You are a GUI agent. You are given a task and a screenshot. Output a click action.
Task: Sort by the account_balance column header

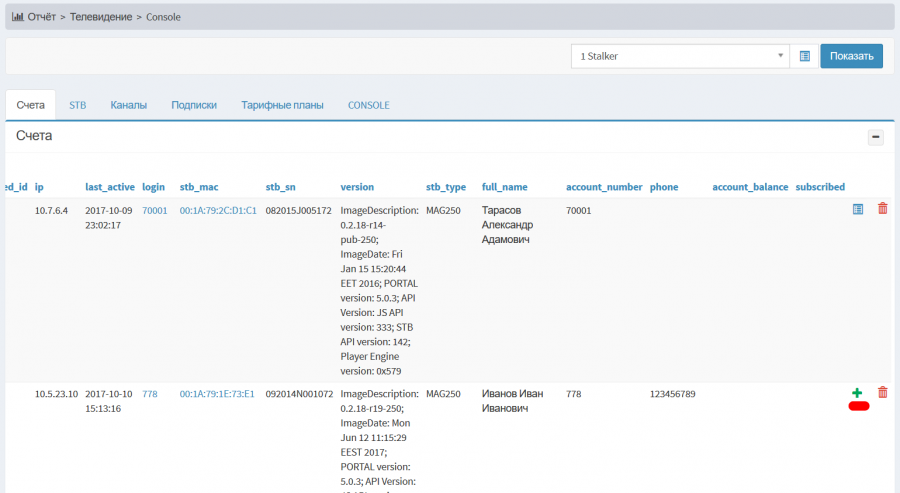(x=750, y=187)
